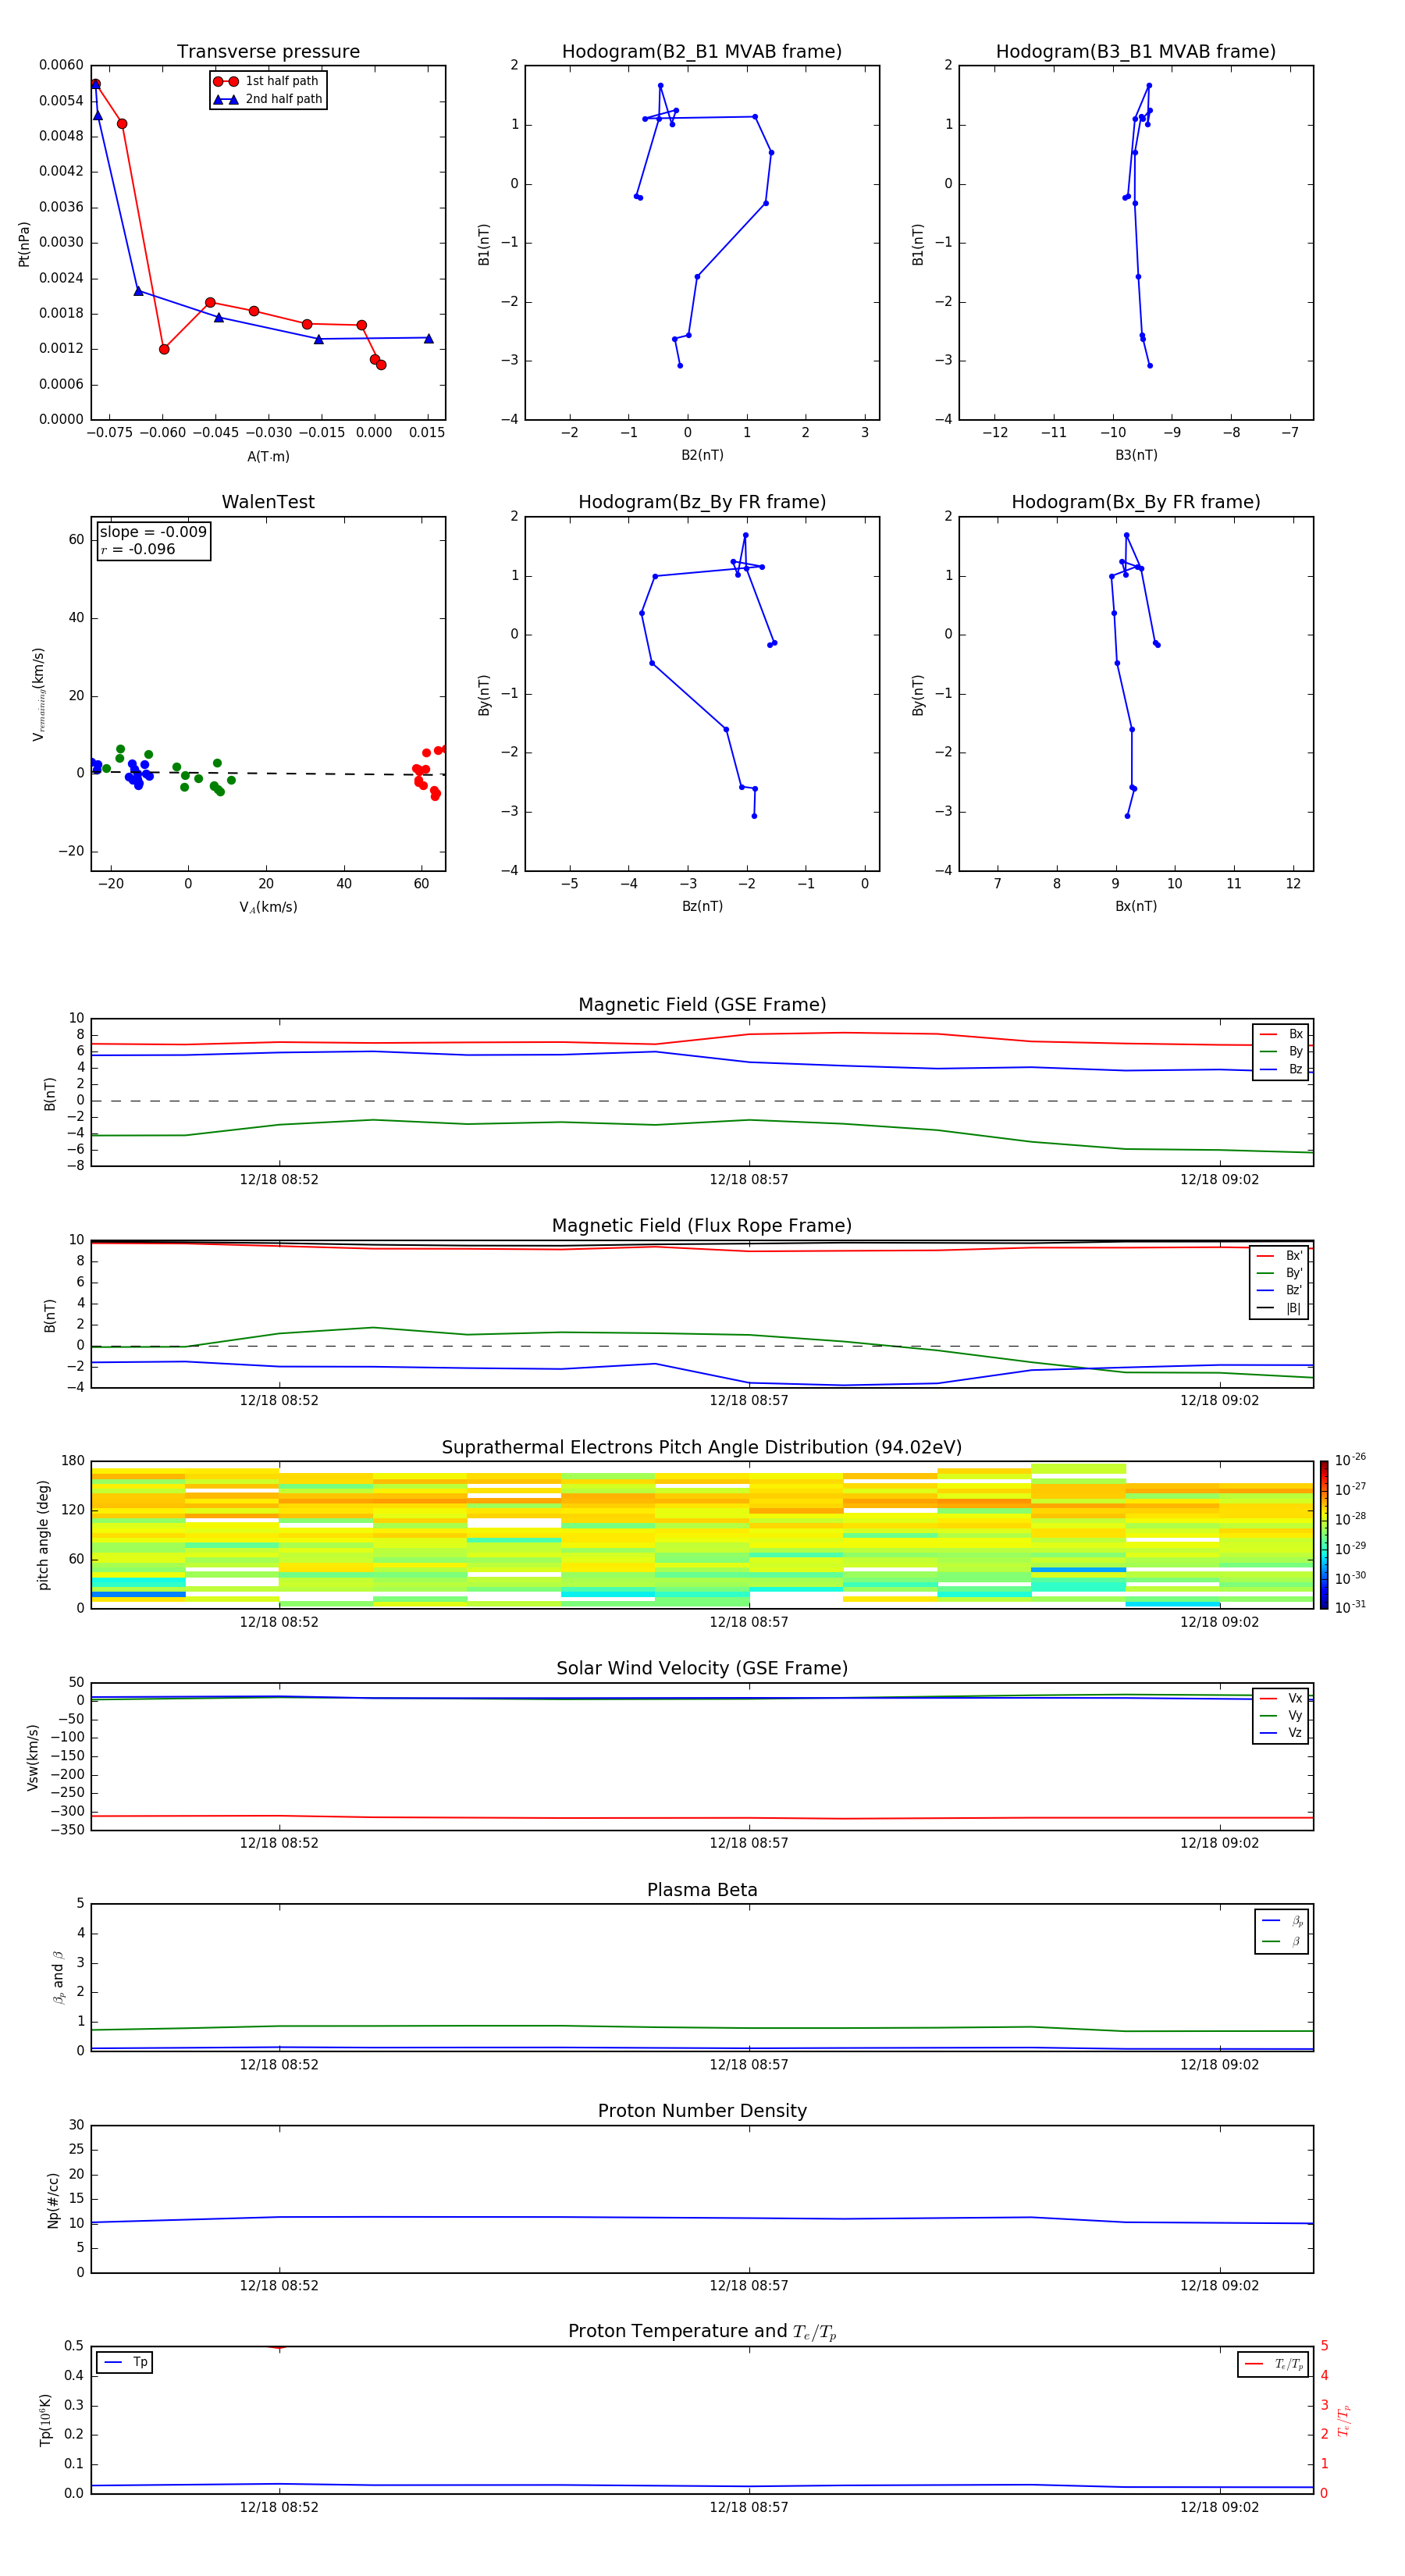Click the 'Hodogram(Bx_By FR frame)' title
1405x2576 pixels.
point(1136,502)
